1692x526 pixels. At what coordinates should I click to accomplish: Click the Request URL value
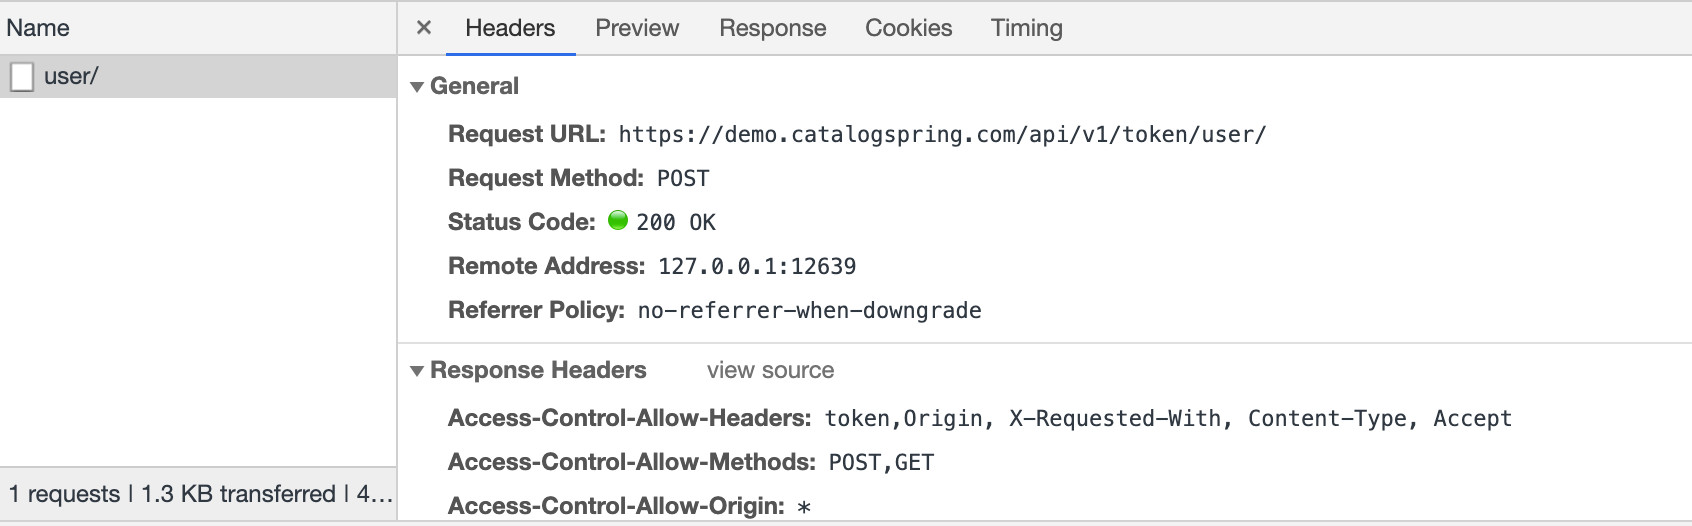point(942,134)
